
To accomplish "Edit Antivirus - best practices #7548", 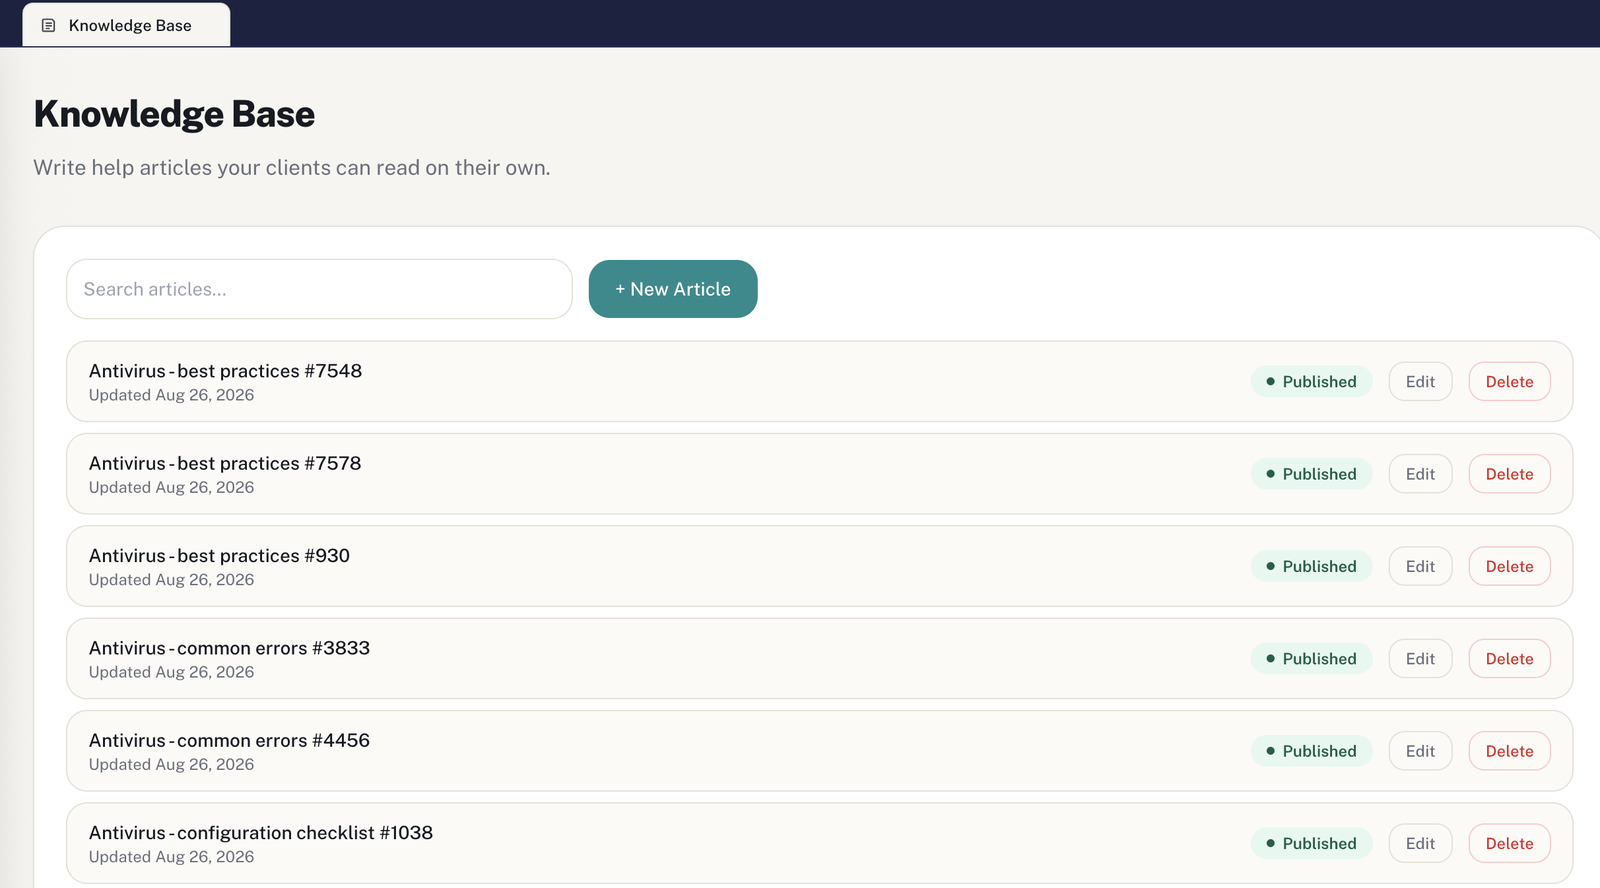I will 1420,381.
